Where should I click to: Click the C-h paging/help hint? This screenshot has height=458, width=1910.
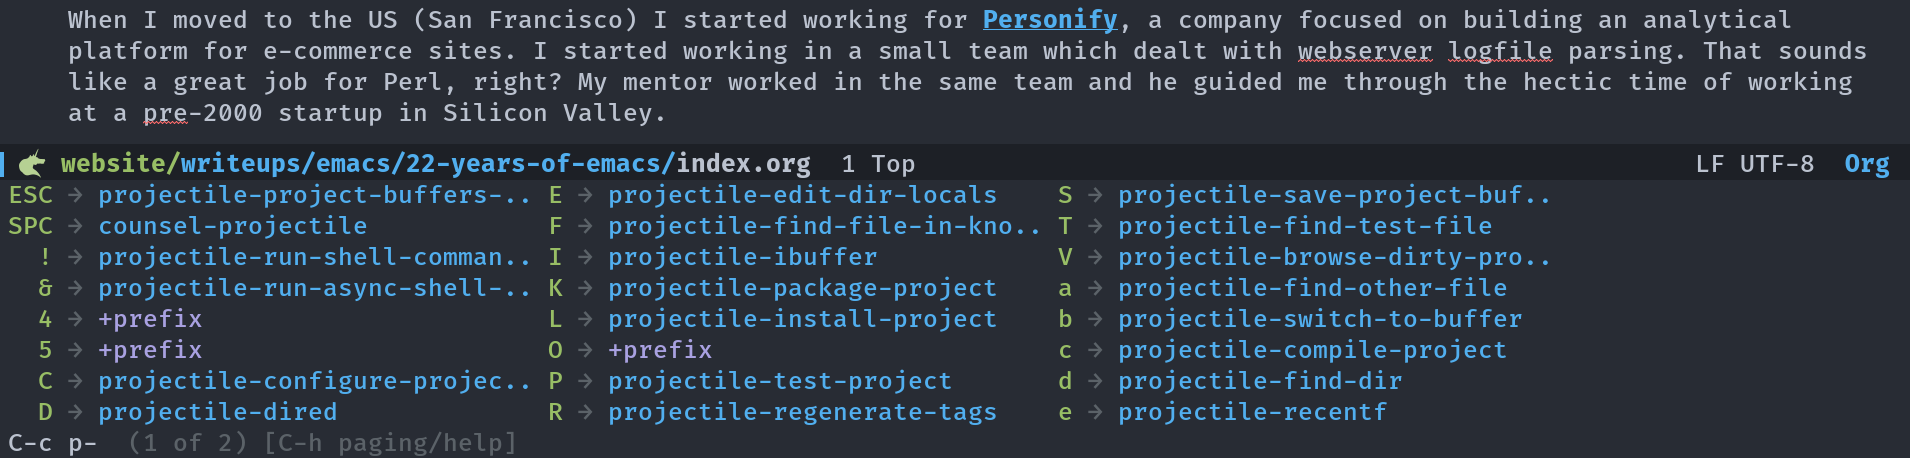(390, 443)
